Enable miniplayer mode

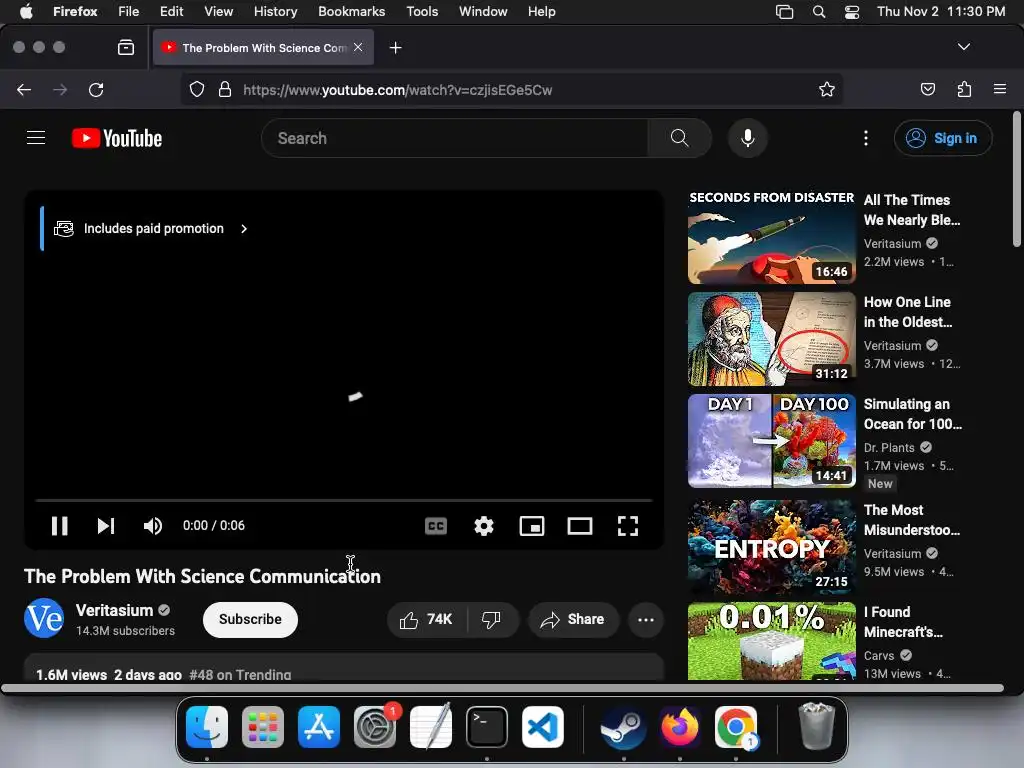click(532, 526)
